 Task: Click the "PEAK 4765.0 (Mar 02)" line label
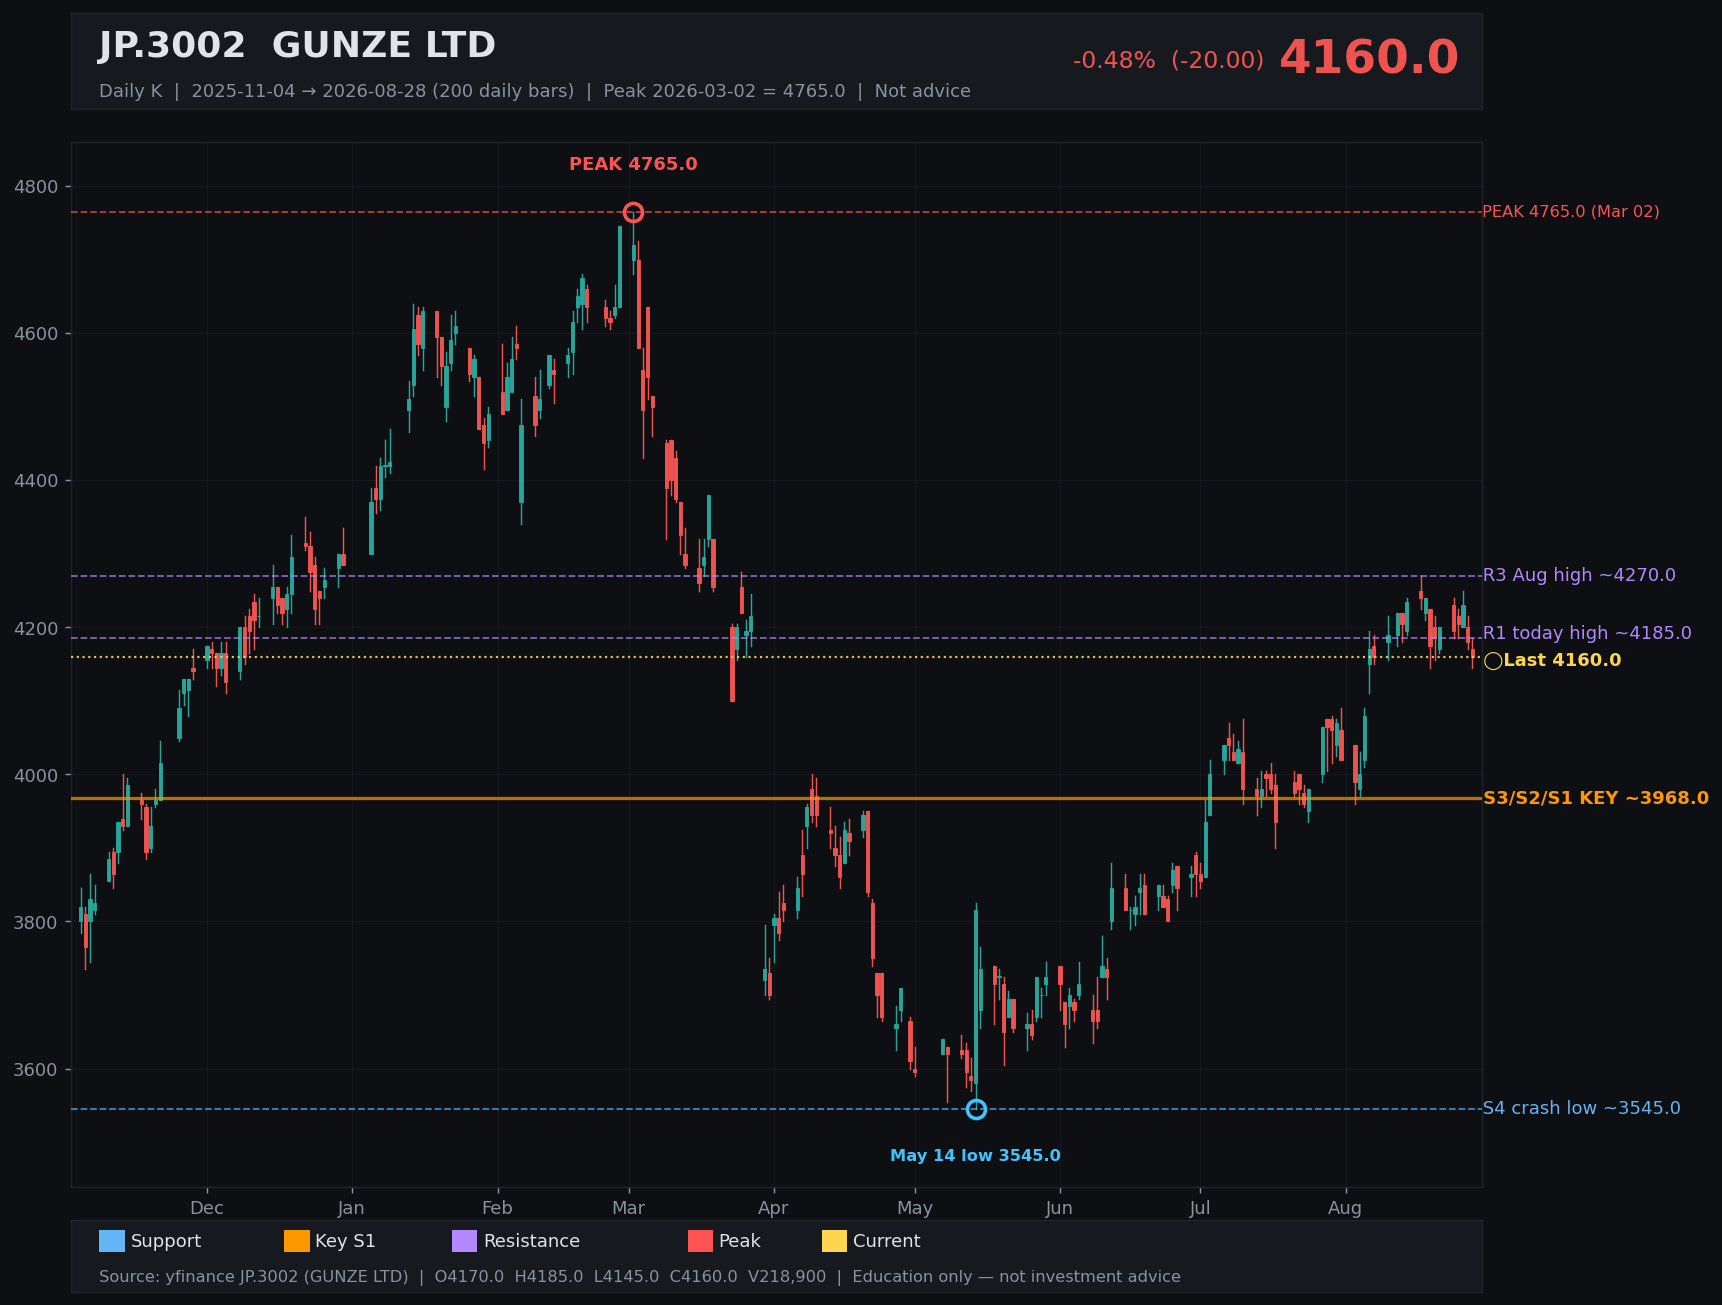coord(1571,212)
